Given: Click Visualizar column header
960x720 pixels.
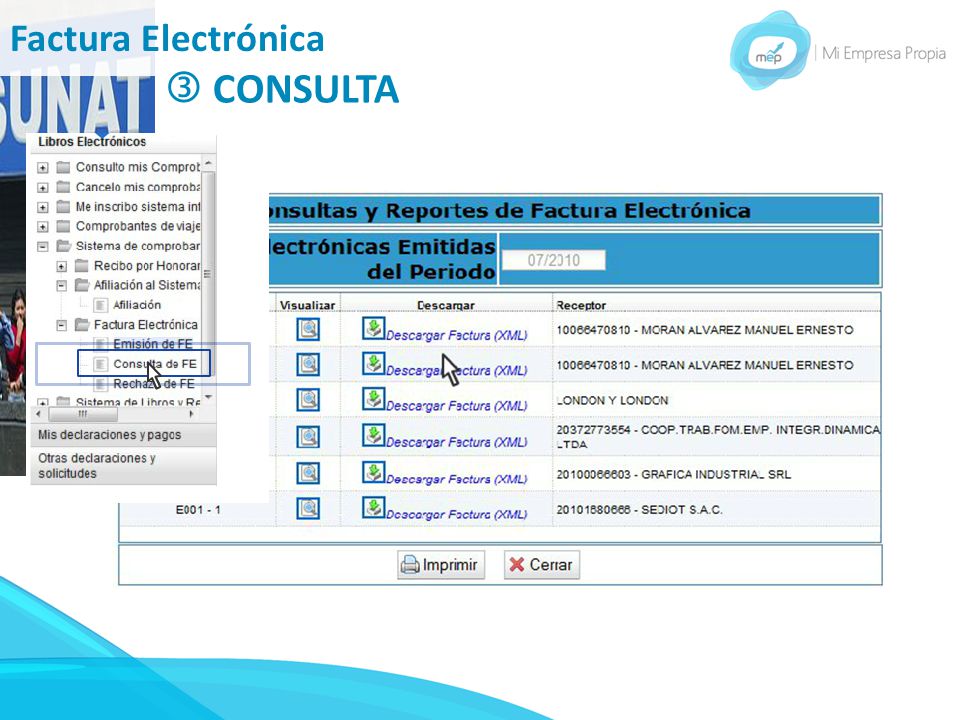Looking at the screenshot, I should (x=307, y=305).
